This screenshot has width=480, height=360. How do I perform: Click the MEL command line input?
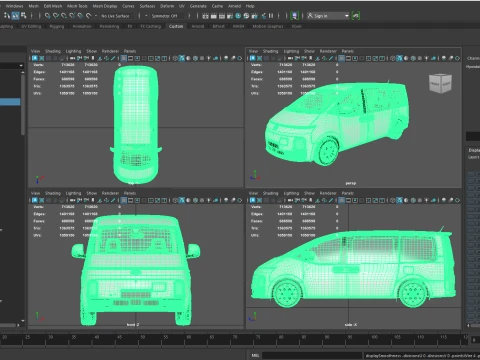point(311,356)
